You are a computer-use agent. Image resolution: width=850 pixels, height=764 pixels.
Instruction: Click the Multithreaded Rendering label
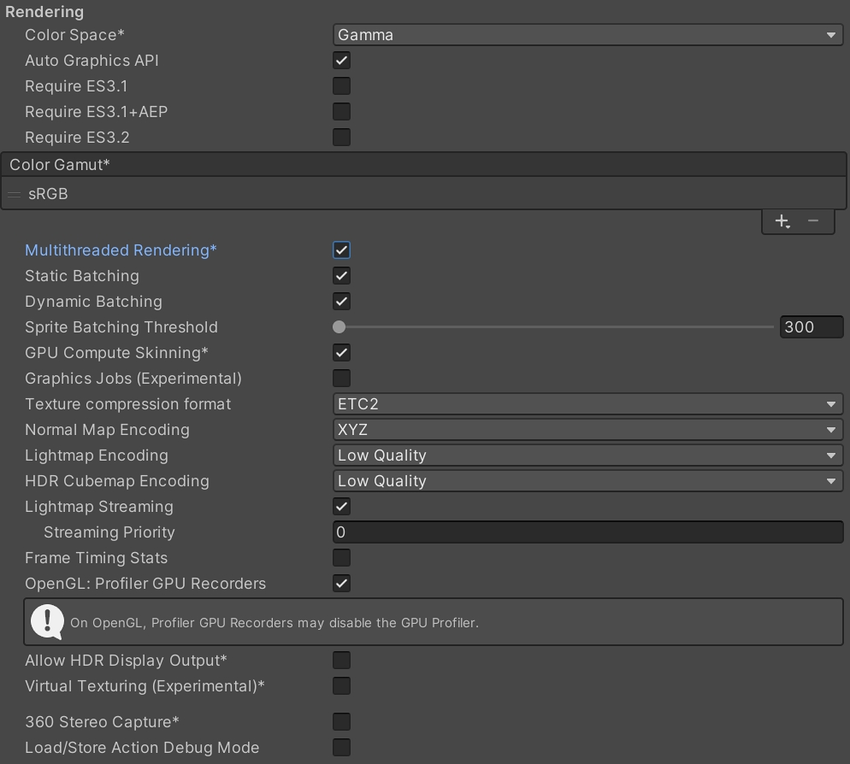point(120,250)
